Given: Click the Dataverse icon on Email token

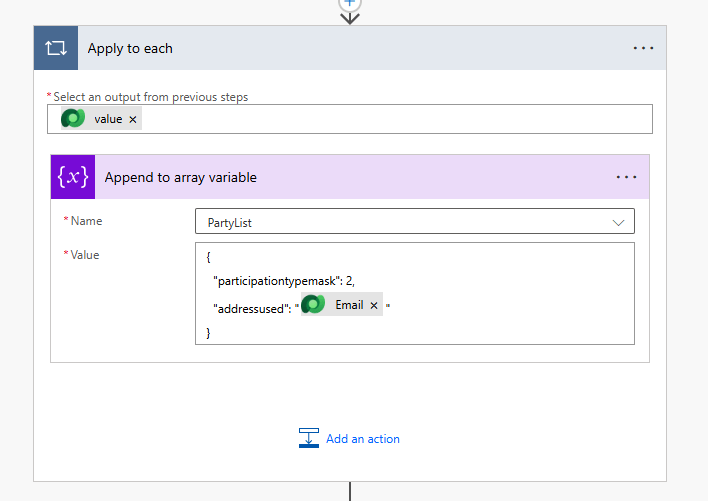Looking at the screenshot, I should point(313,305).
